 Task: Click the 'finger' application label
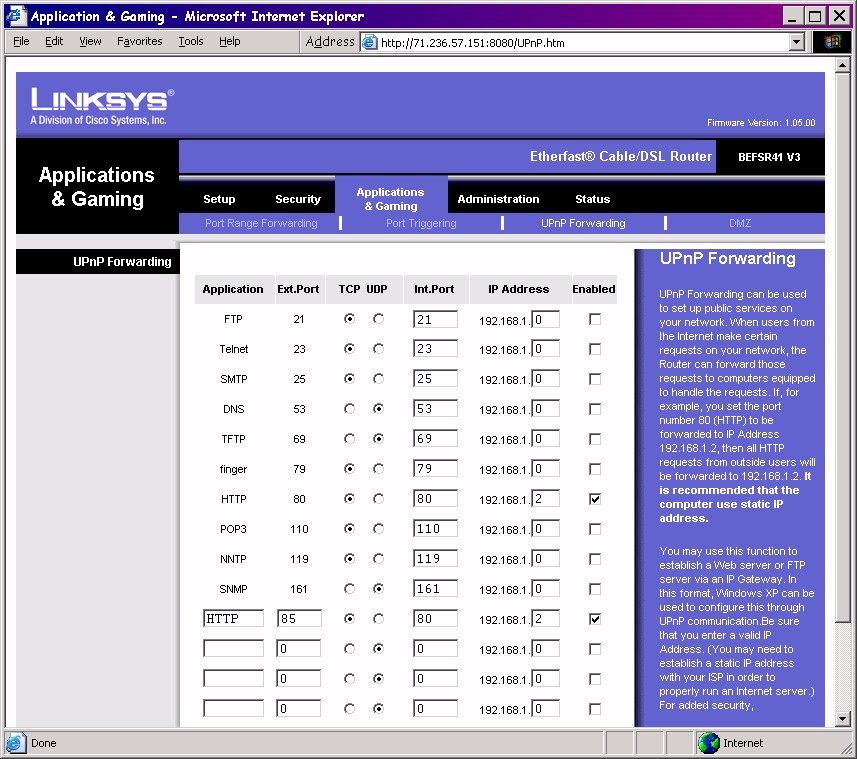pos(233,469)
